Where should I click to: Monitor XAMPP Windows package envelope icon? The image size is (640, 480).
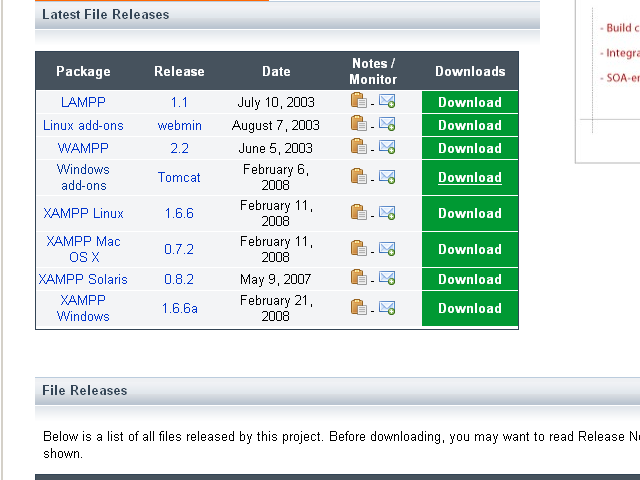coord(387,307)
